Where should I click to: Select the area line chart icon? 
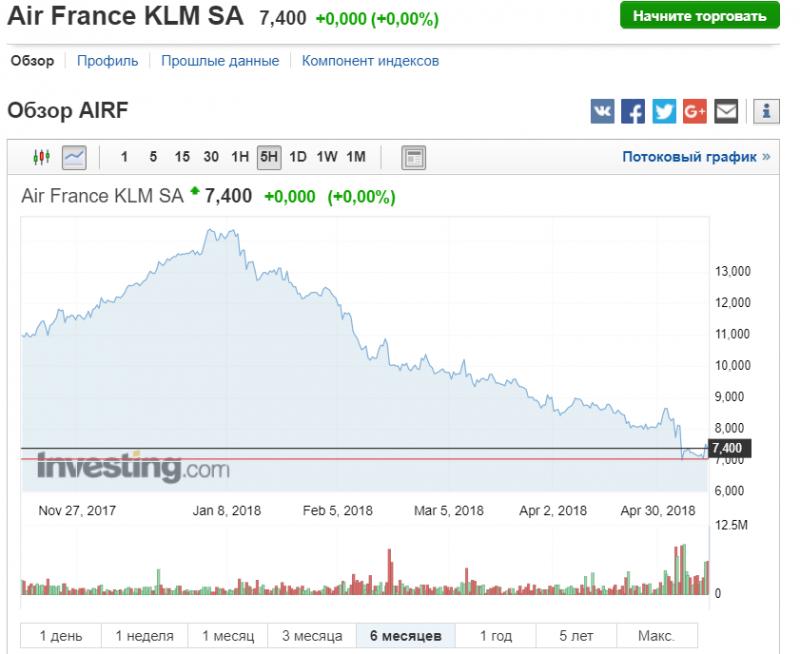click(74, 157)
